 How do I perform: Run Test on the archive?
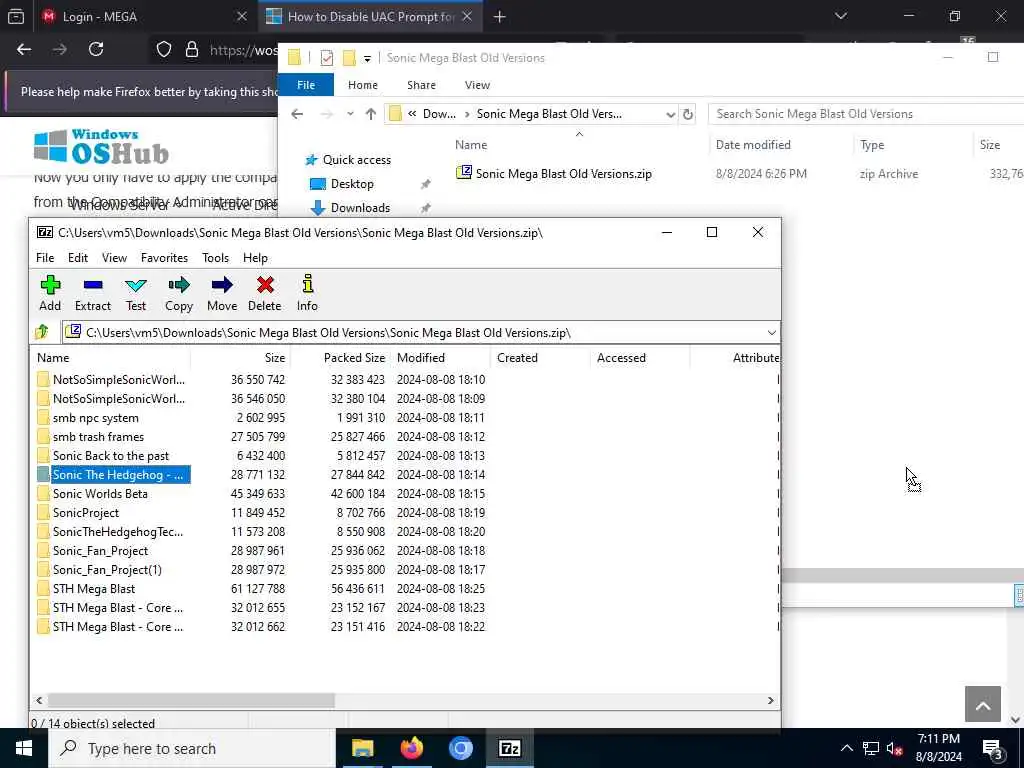[136, 293]
